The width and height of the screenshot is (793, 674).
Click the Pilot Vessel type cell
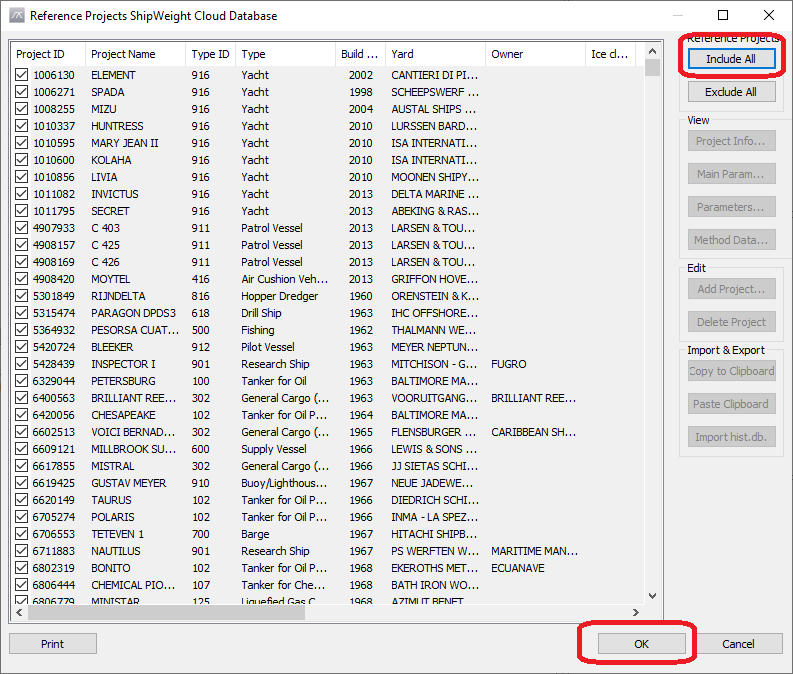pyautogui.click(x=268, y=347)
